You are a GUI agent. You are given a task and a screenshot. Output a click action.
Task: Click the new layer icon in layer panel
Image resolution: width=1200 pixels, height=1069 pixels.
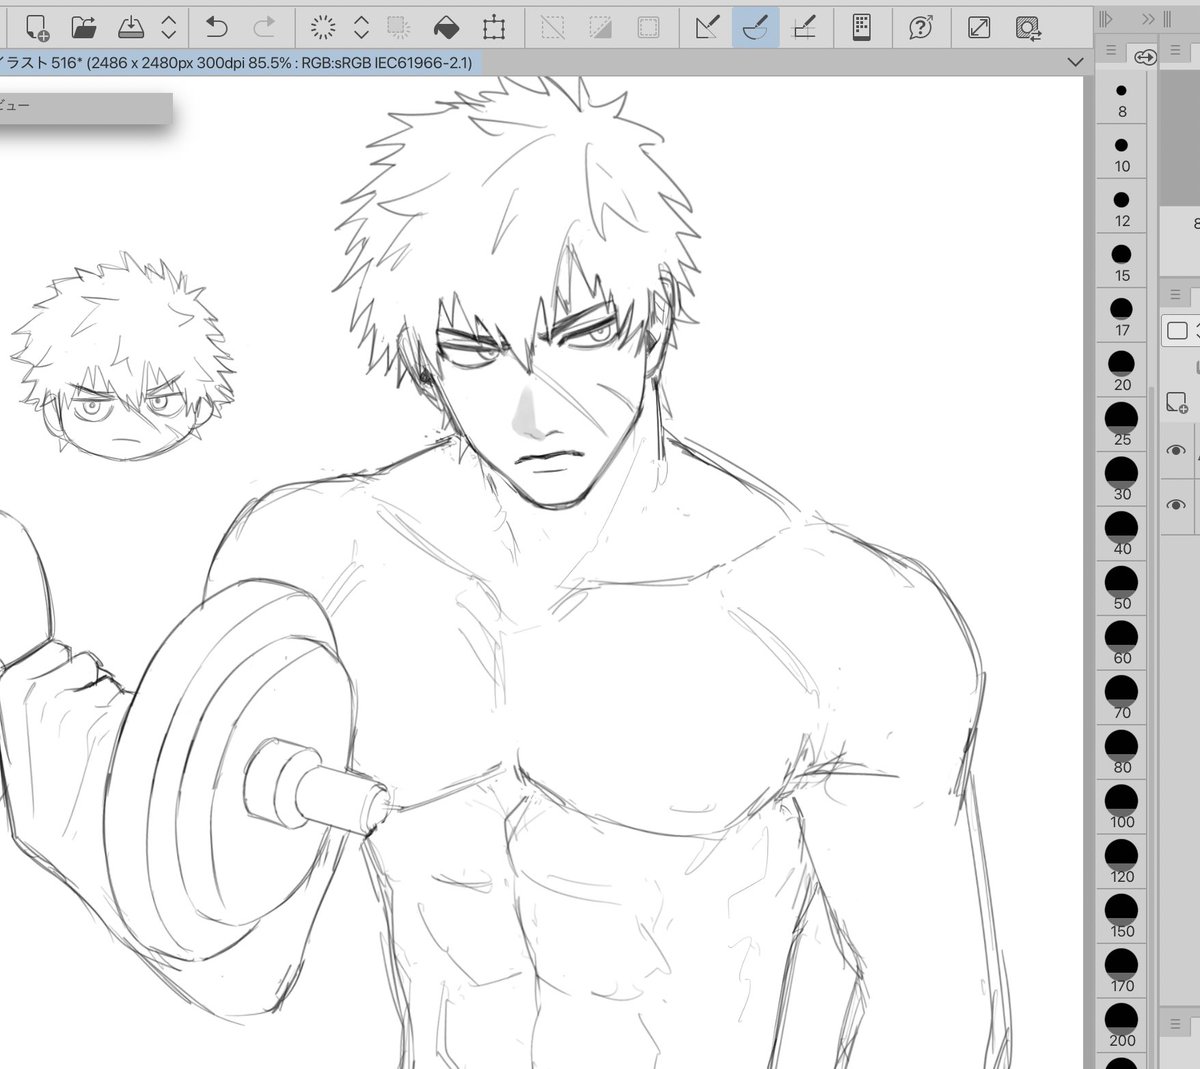[x=1176, y=403]
